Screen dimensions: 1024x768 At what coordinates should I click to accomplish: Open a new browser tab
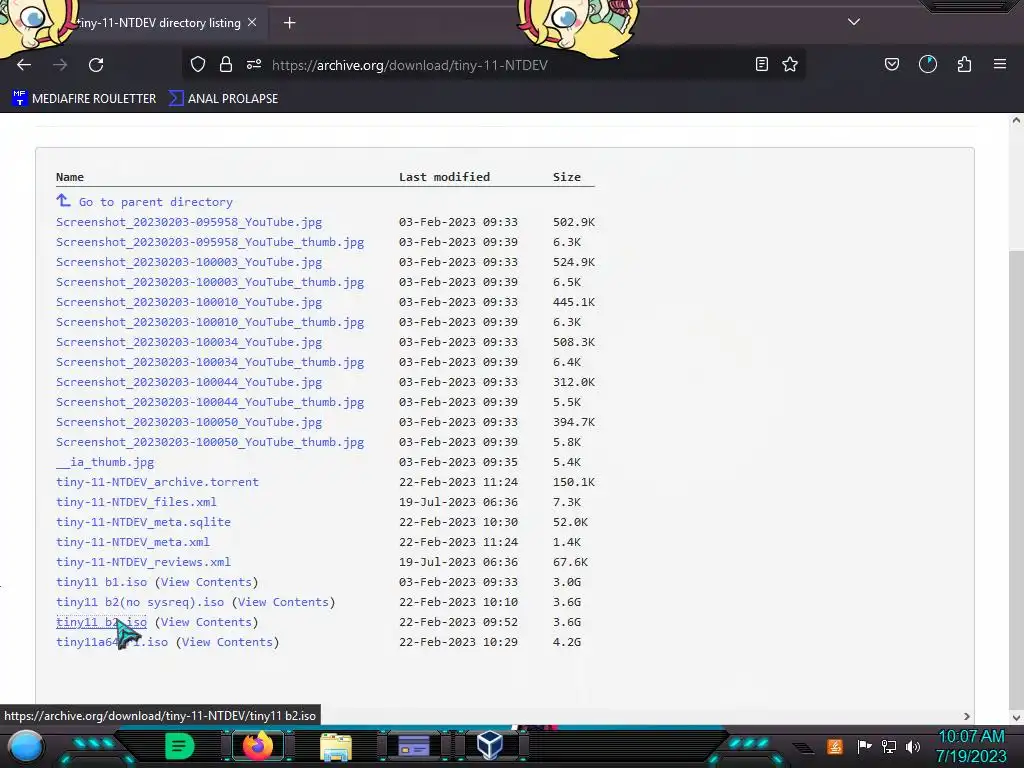(x=289, y=23)
